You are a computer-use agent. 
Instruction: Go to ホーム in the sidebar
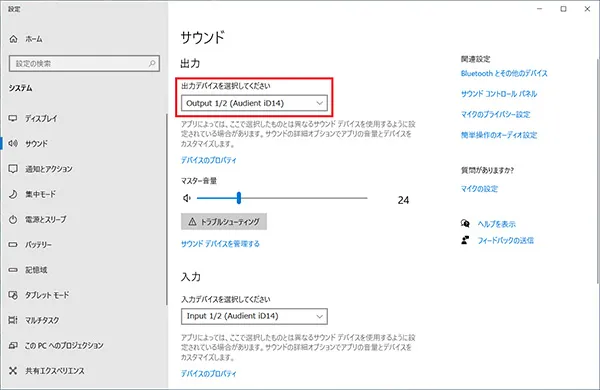(x=34, y=39)
